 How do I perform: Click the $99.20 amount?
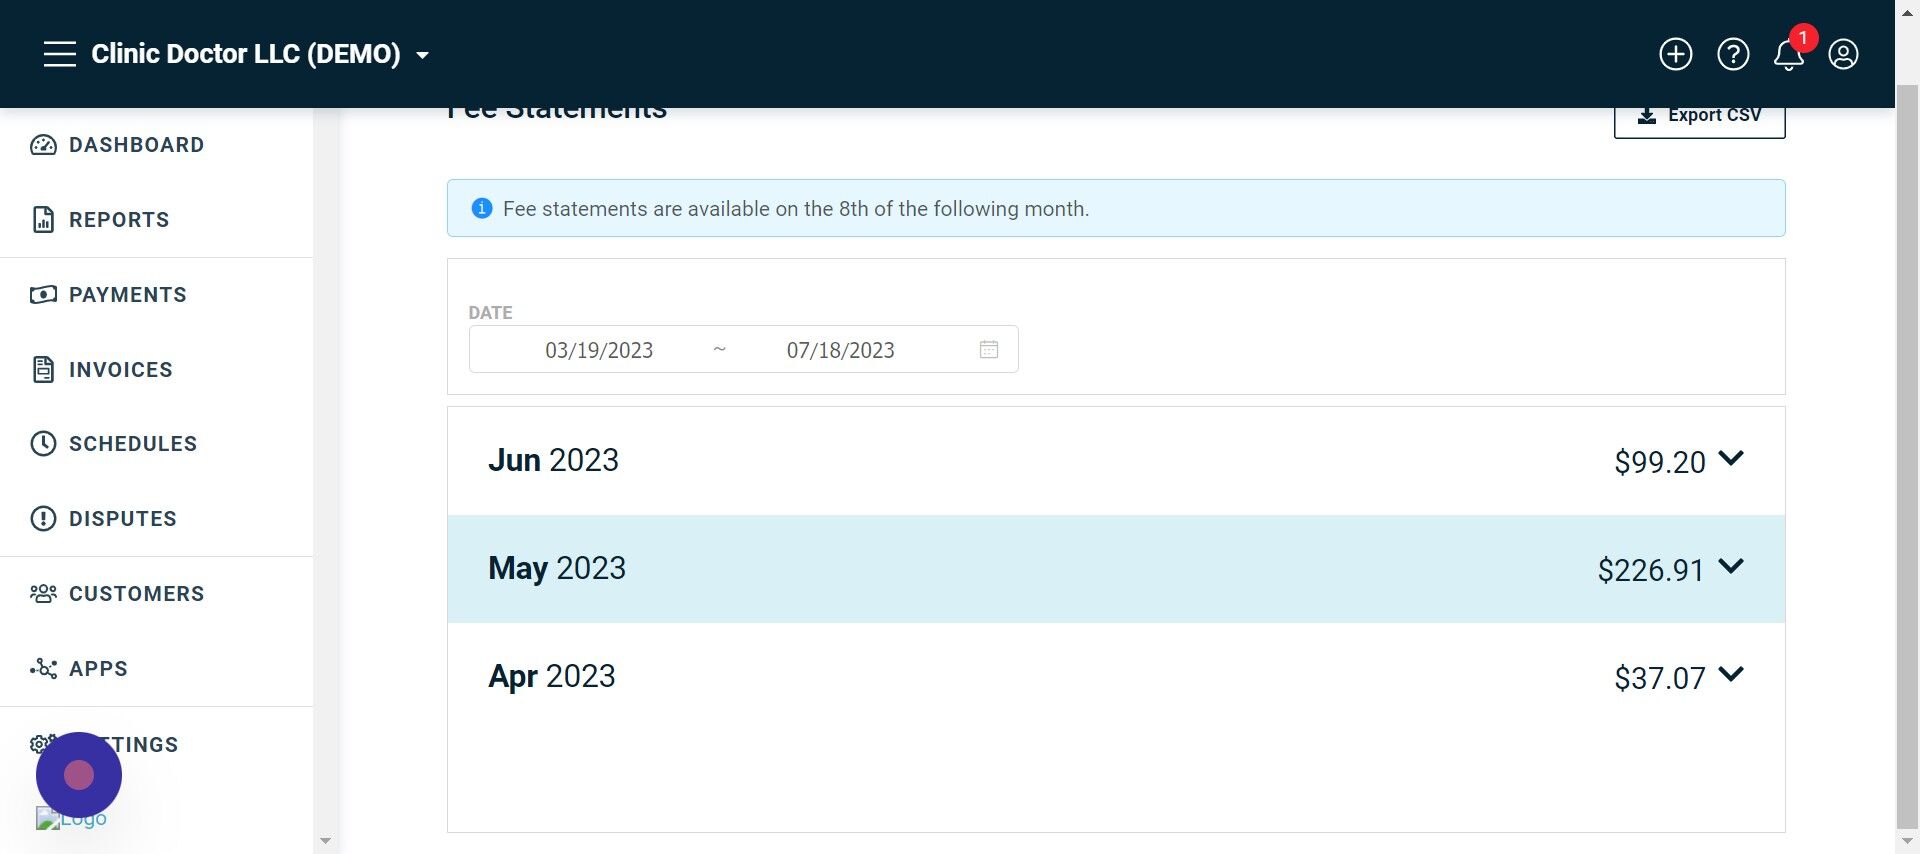click(x=1660, y=463)
